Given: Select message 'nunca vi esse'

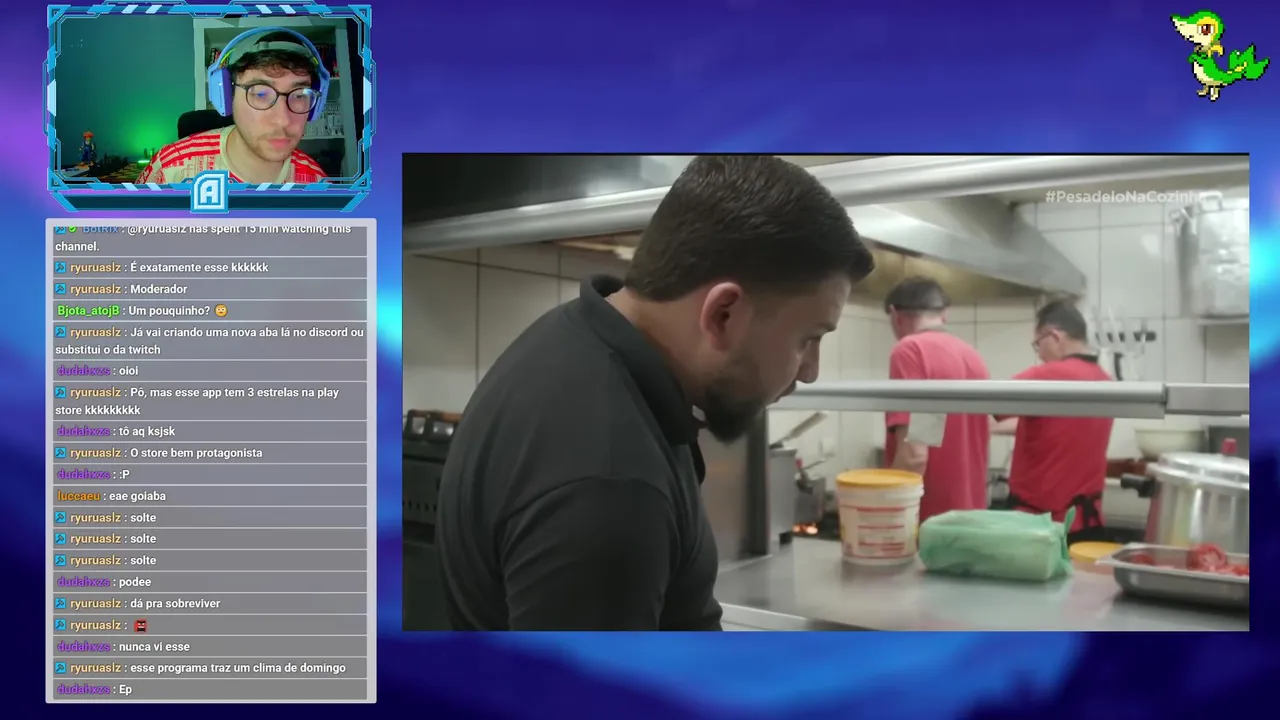Looking at the screenshot, I should (x=211, y=646).
